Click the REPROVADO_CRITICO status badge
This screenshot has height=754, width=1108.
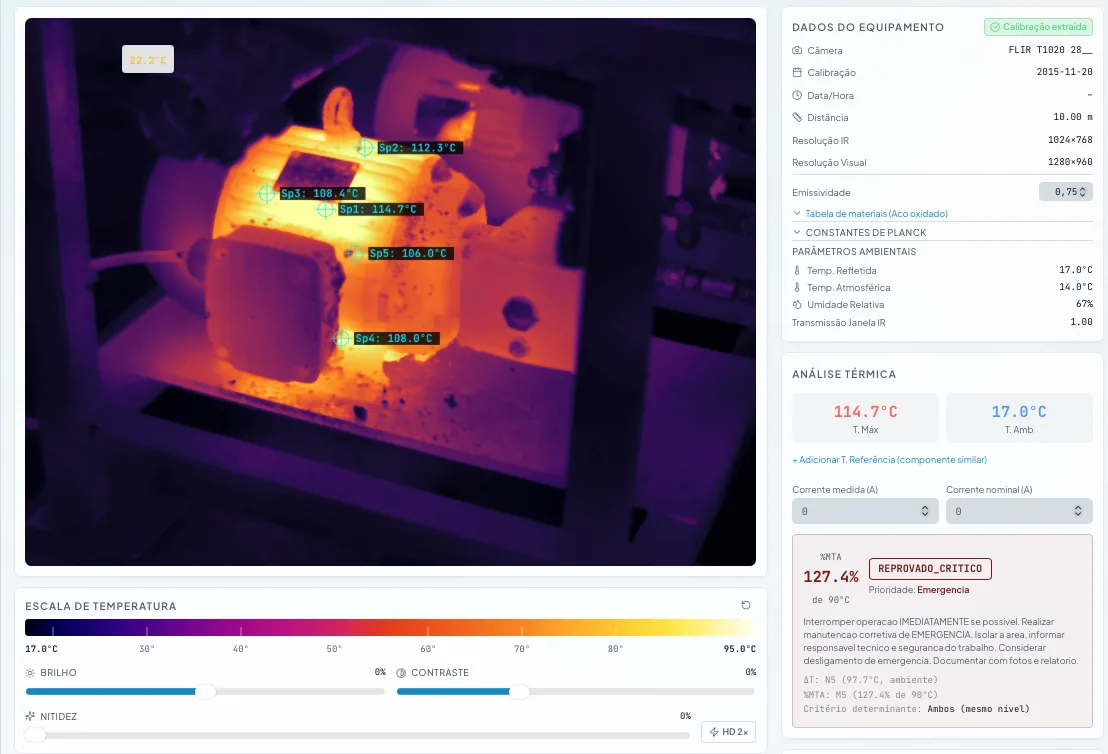pos(930,568)
